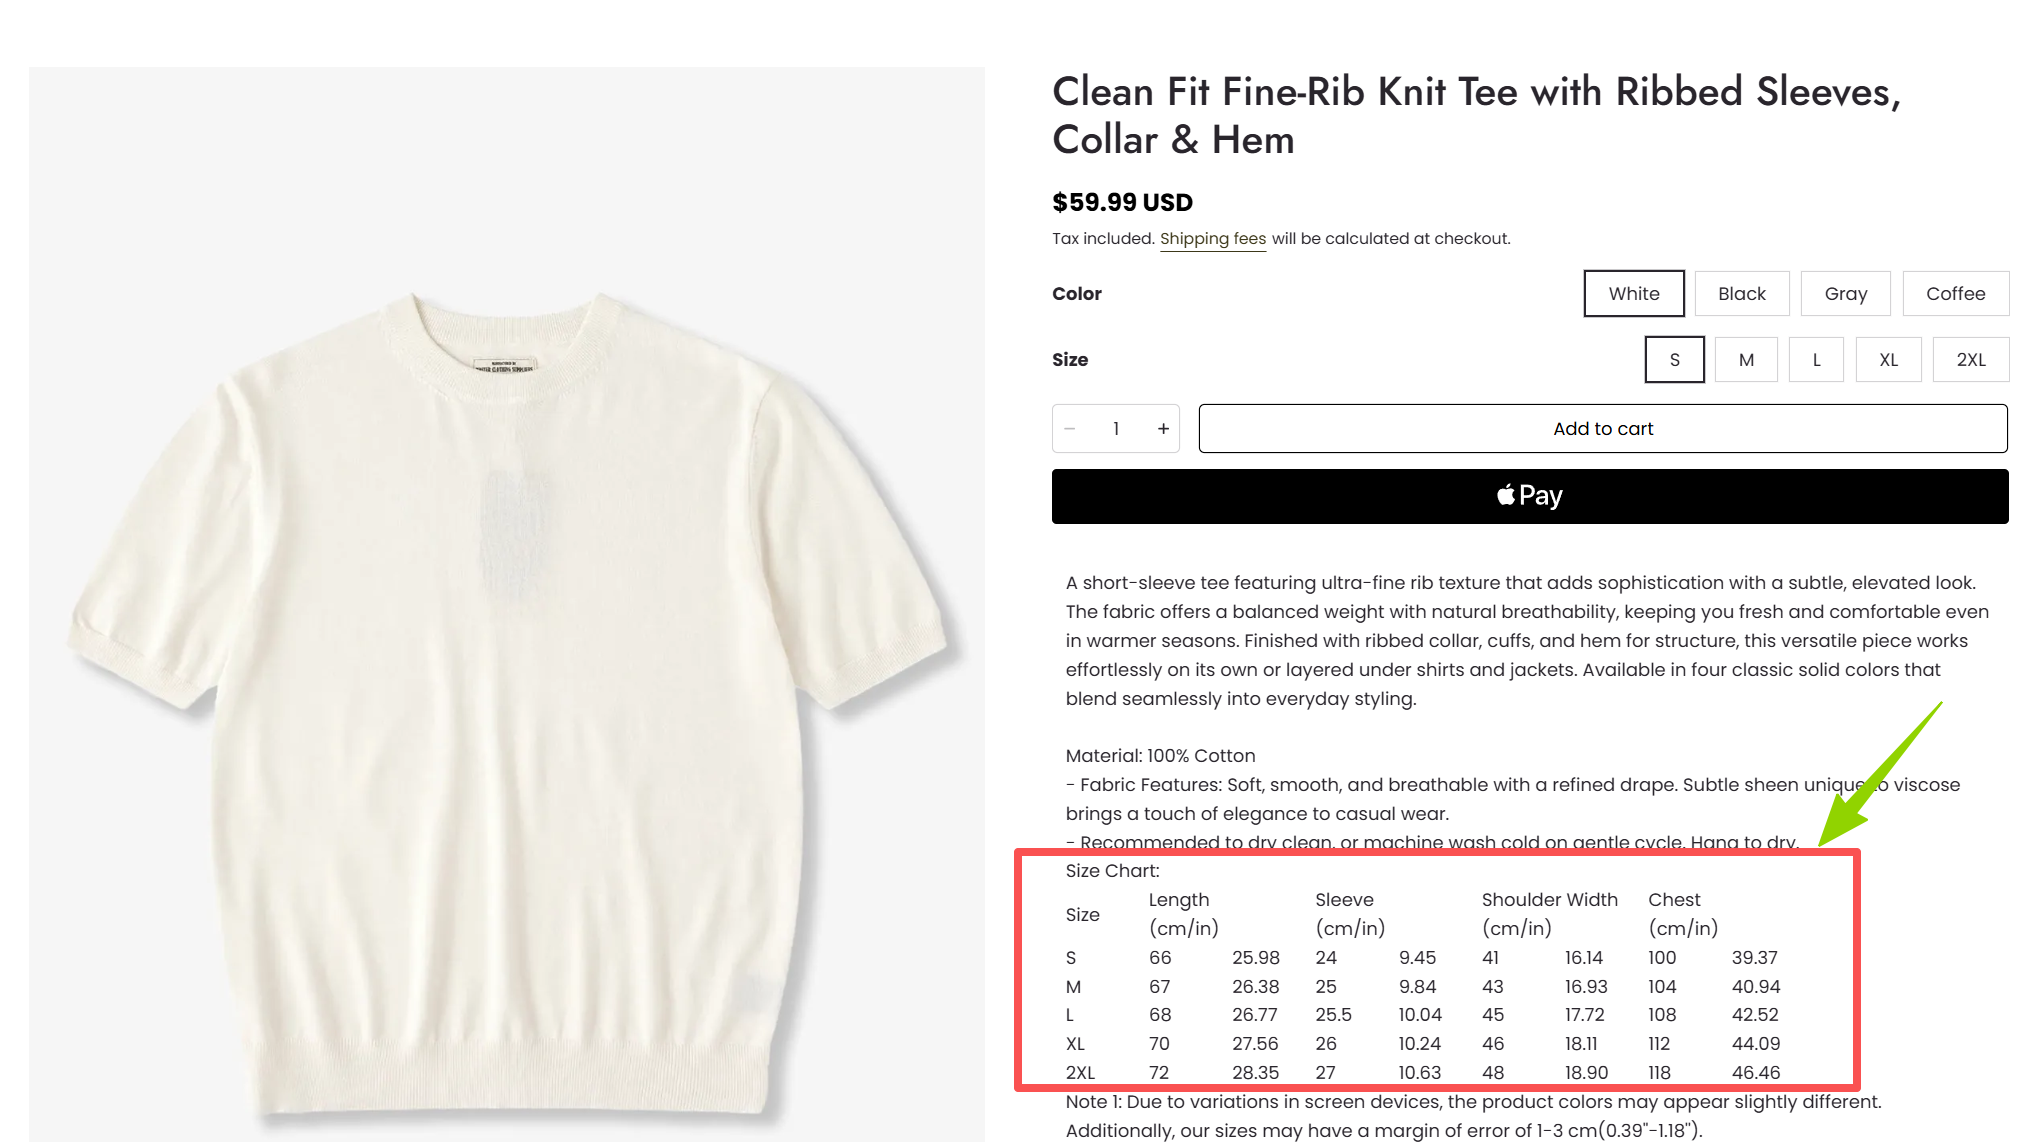Screen dimensions: 2038x1142
Task: Switch color to Coffee
Action: pos(1955,294)
